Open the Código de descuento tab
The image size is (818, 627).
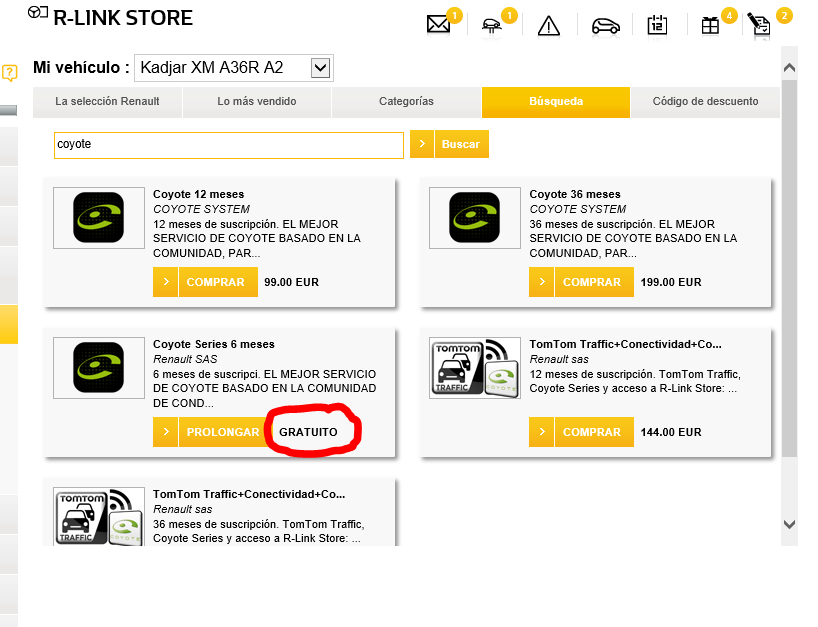pyautogui.click(x=705, y=102)
